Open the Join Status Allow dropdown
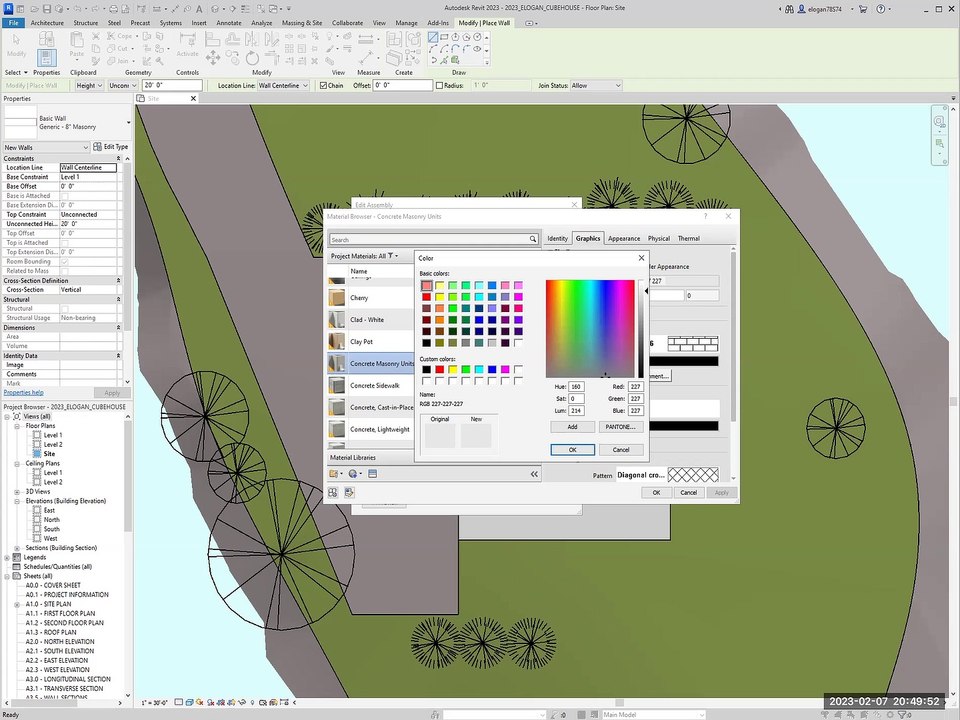Viewport: 960px width, 720px height. pos(596,86)
